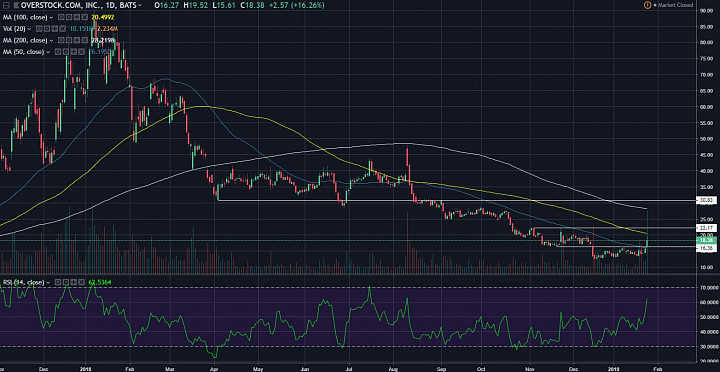Expand dropdown arrow next to MA (100, close)
Image resolution: width=720 pixels, height=372 pixels.
(x=51, y=18)
